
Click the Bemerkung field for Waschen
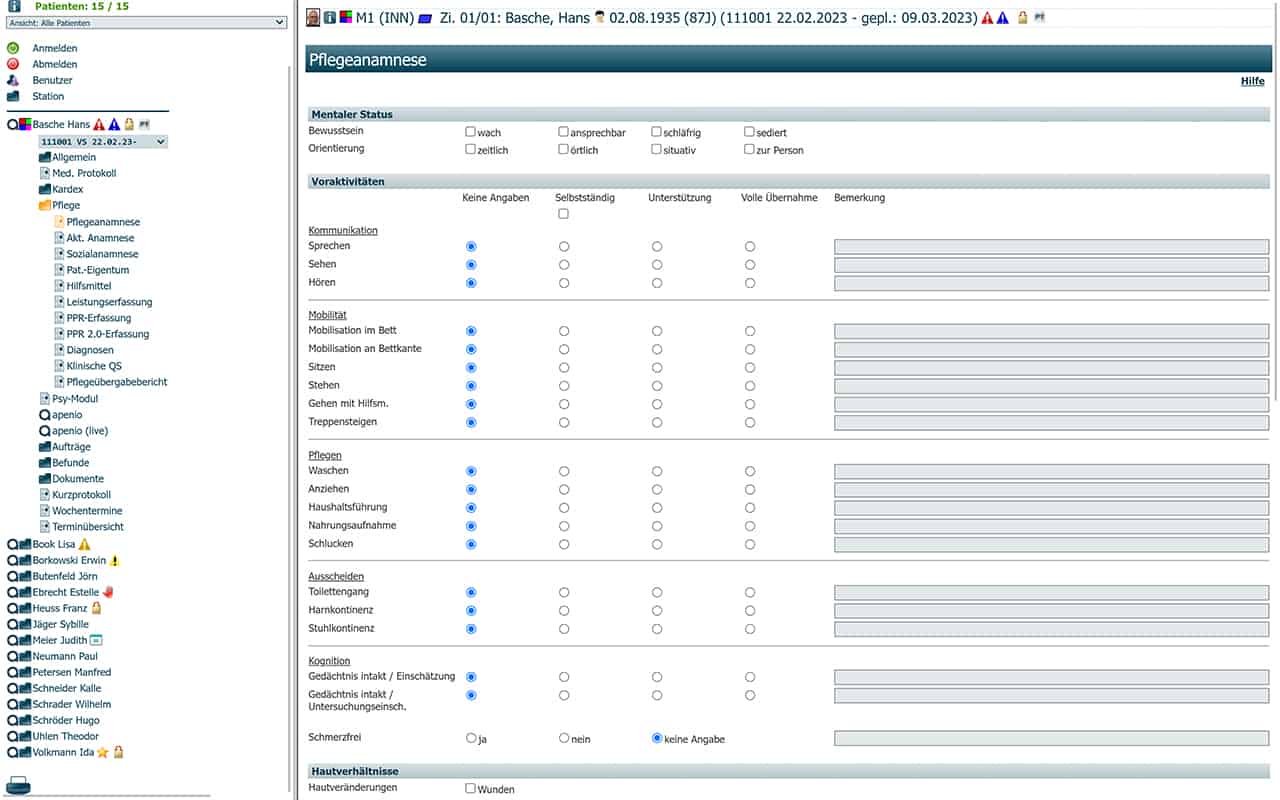pos(1051,471)
